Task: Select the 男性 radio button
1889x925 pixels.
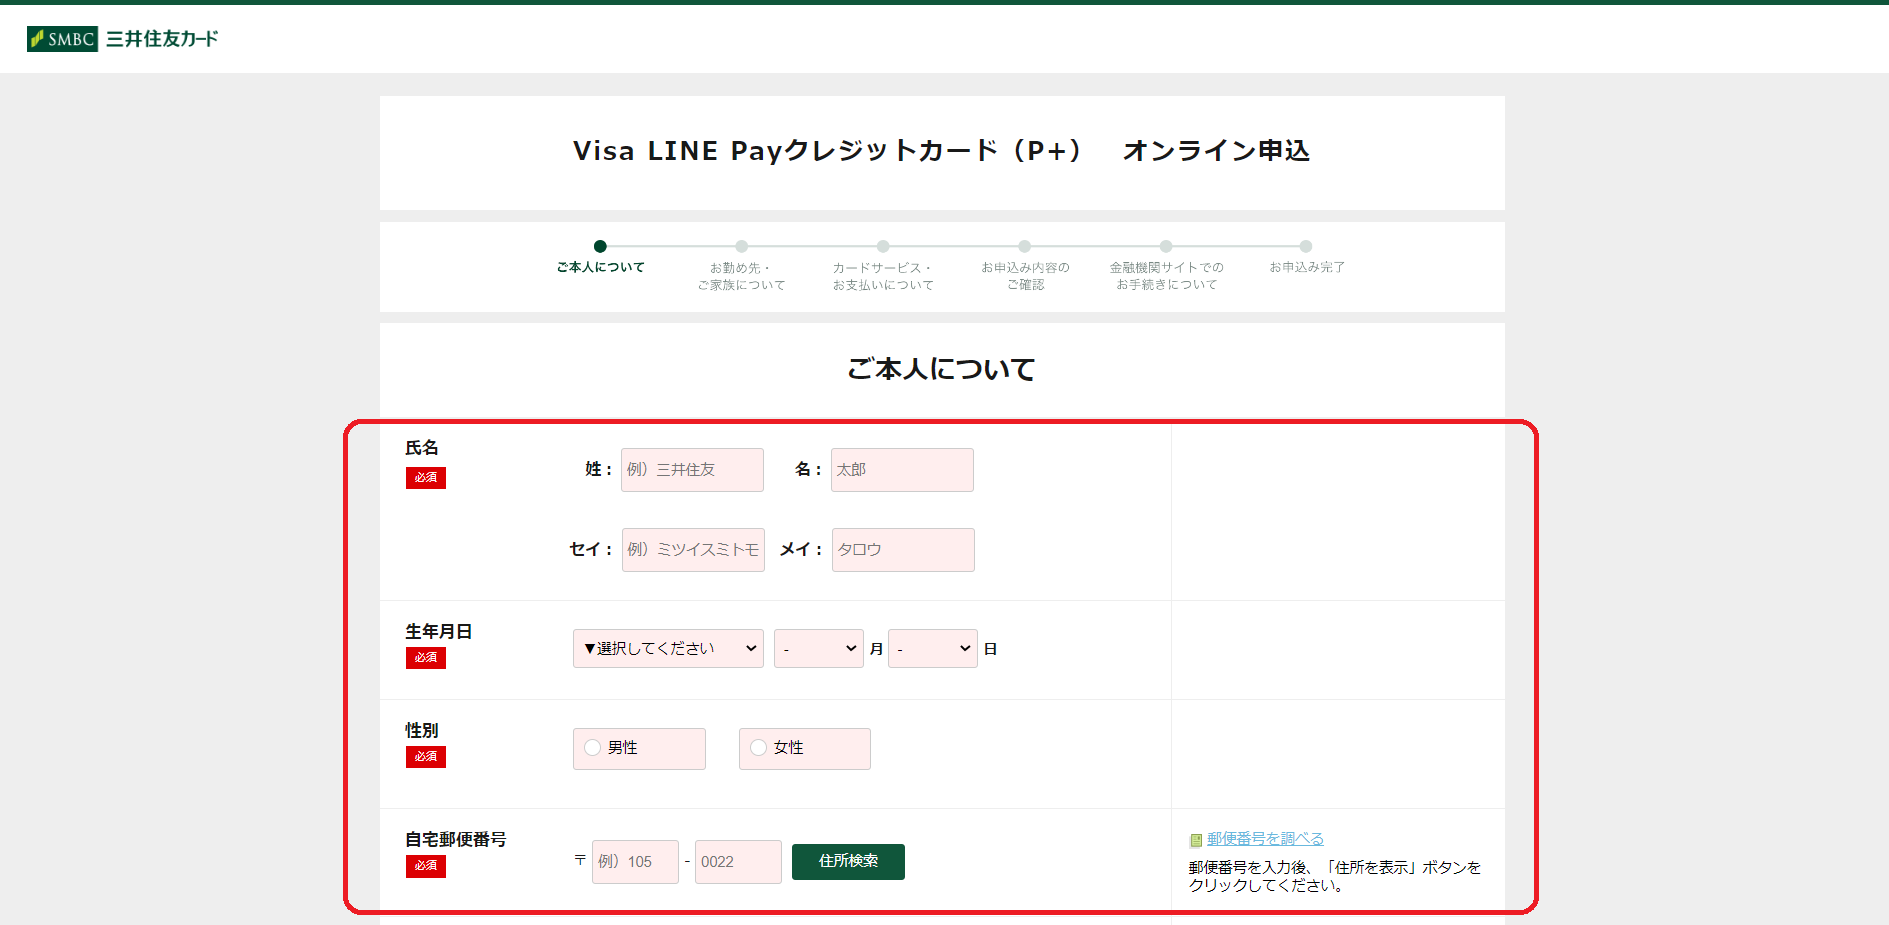Action: coord(592,748)
